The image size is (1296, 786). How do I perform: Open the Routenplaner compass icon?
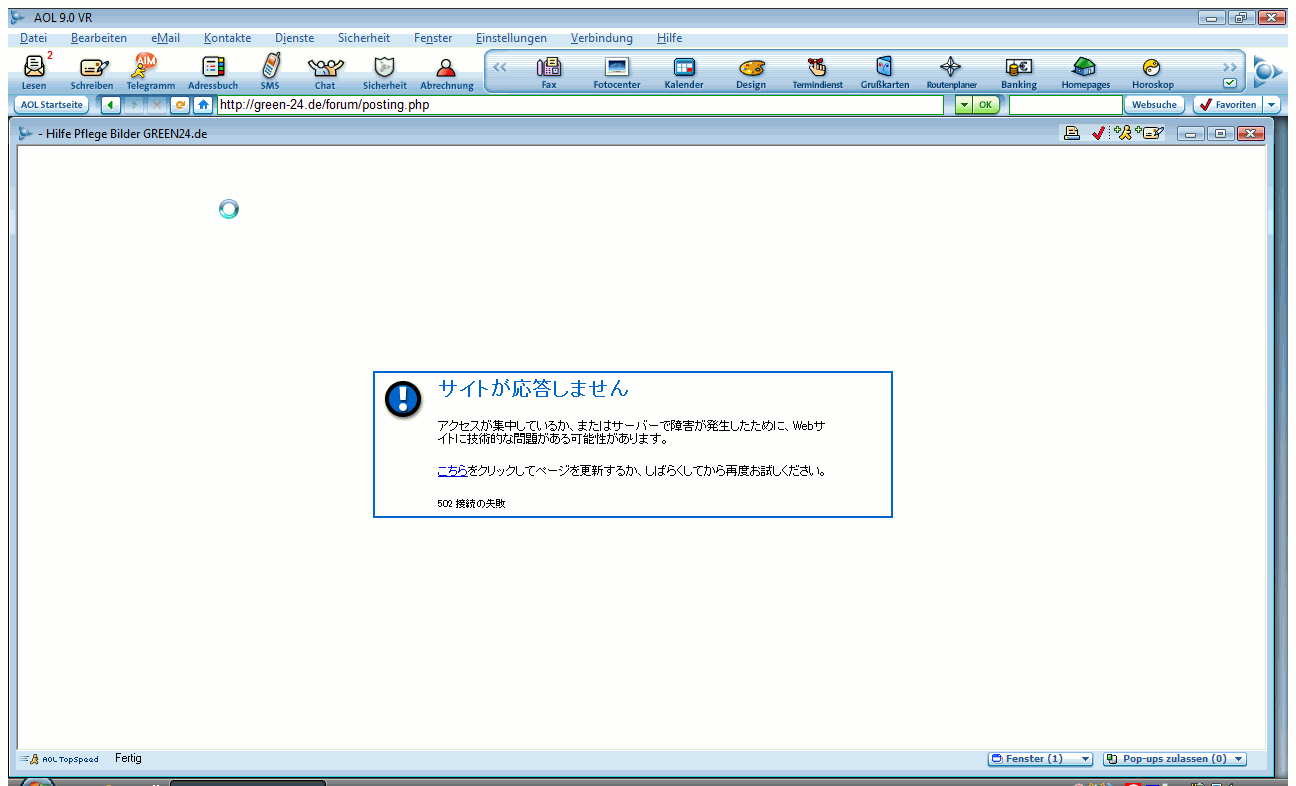[x=951, y=69]
